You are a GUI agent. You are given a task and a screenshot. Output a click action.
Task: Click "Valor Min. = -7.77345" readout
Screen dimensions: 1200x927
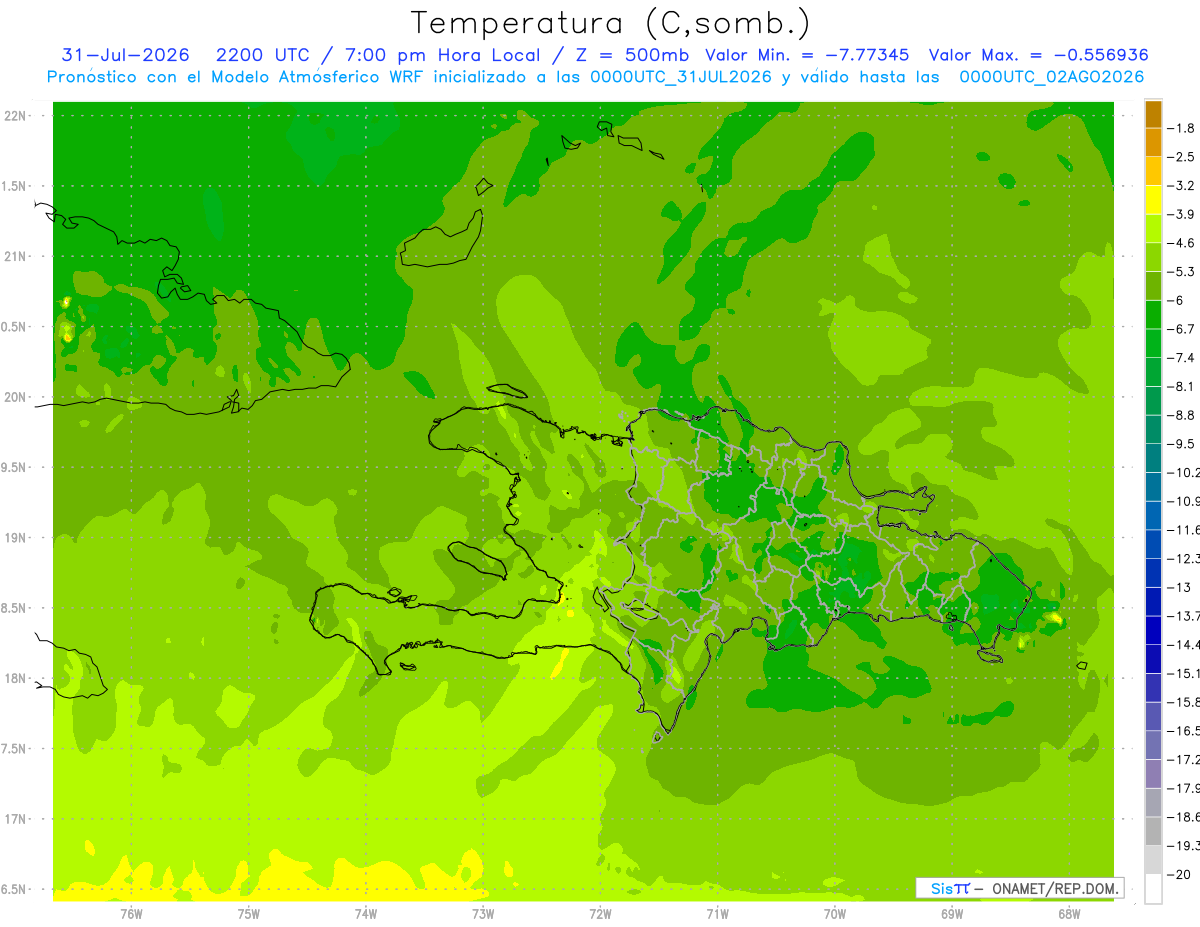click(807, 55)
